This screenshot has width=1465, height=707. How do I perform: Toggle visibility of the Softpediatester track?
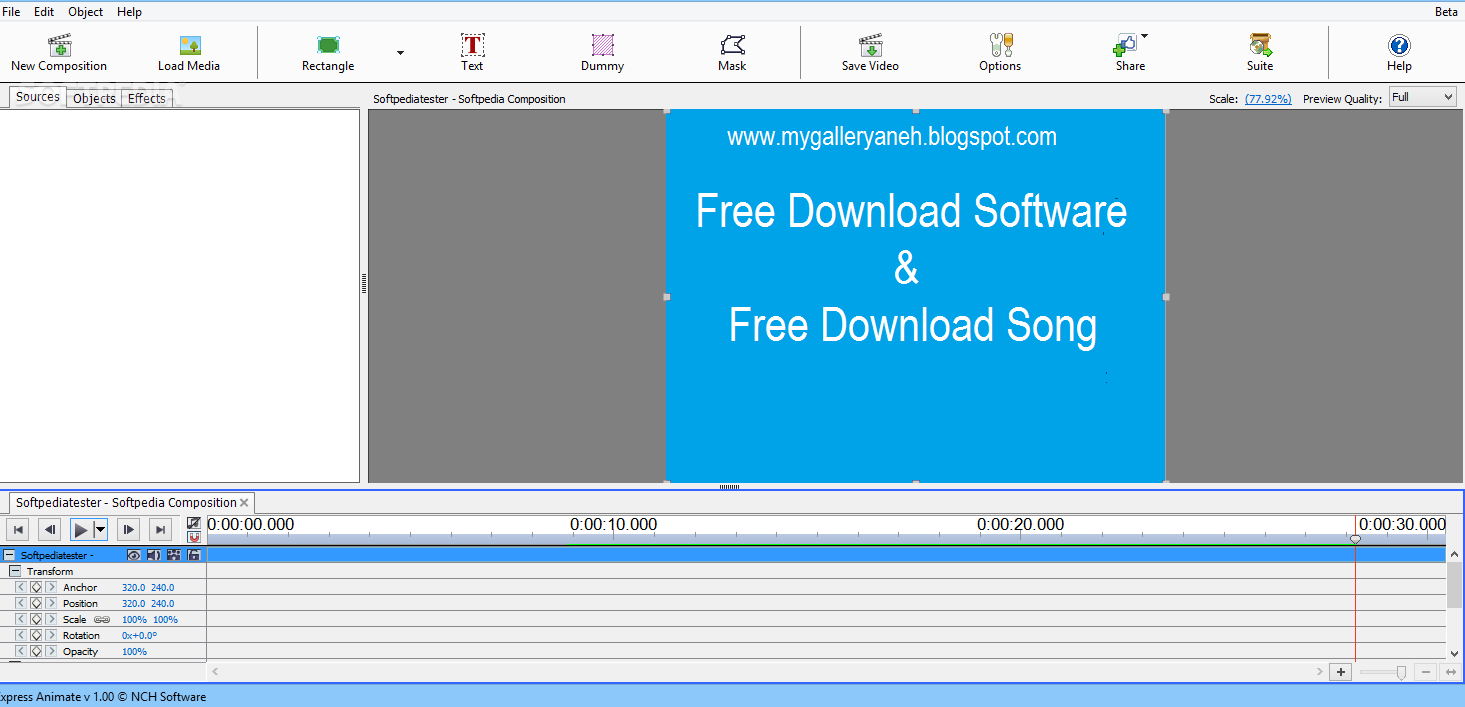[x=134, y=555]
